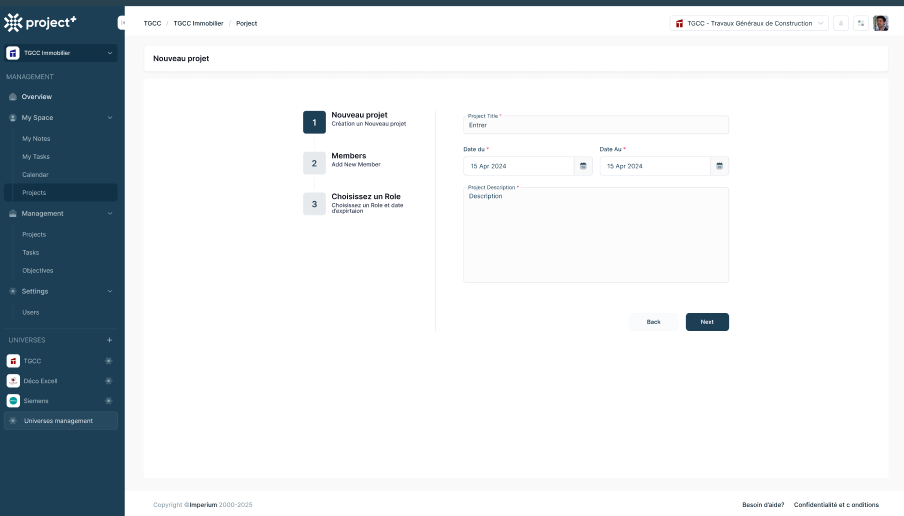Open settings gear for Déco Excell
Image resolution: width=904 pixels, height=516 pixels.
[x=108, y=381]
